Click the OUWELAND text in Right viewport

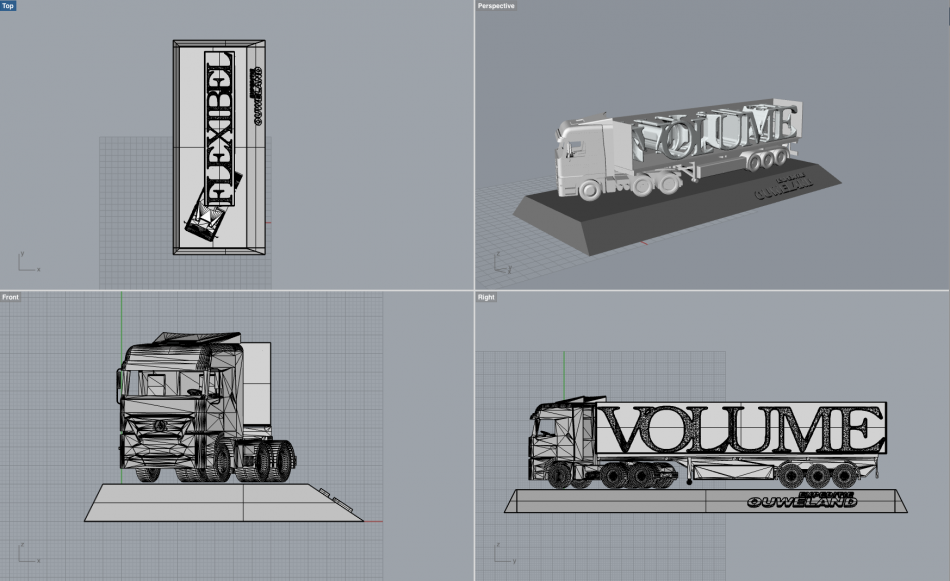tap(801, 500)
